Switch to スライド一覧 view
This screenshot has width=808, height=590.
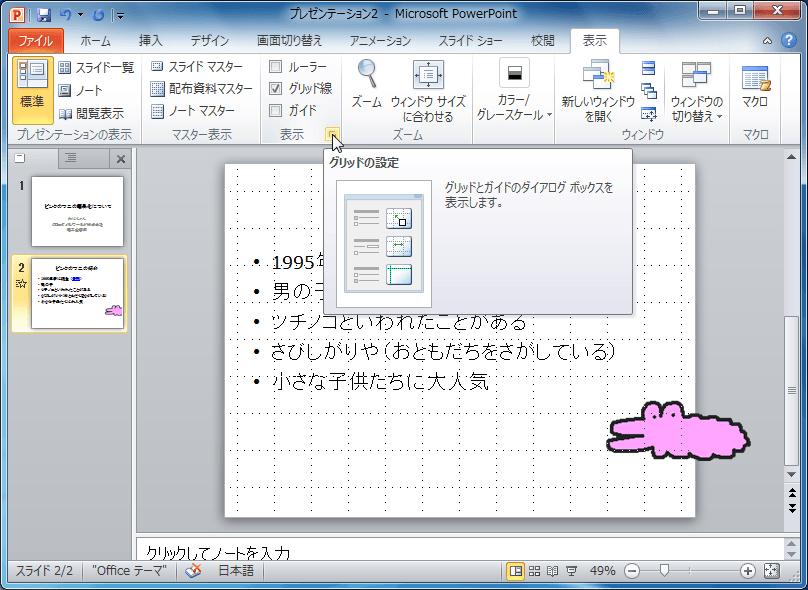(x=96, y=68)
